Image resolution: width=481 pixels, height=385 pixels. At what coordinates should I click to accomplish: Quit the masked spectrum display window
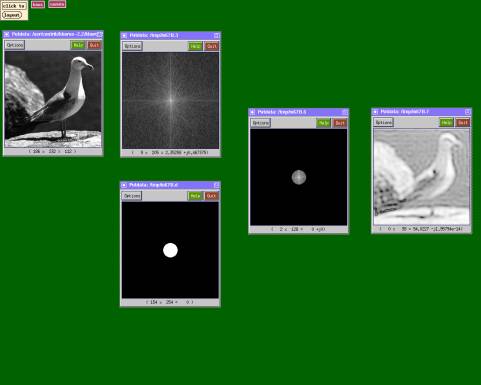tap(340, 123)
